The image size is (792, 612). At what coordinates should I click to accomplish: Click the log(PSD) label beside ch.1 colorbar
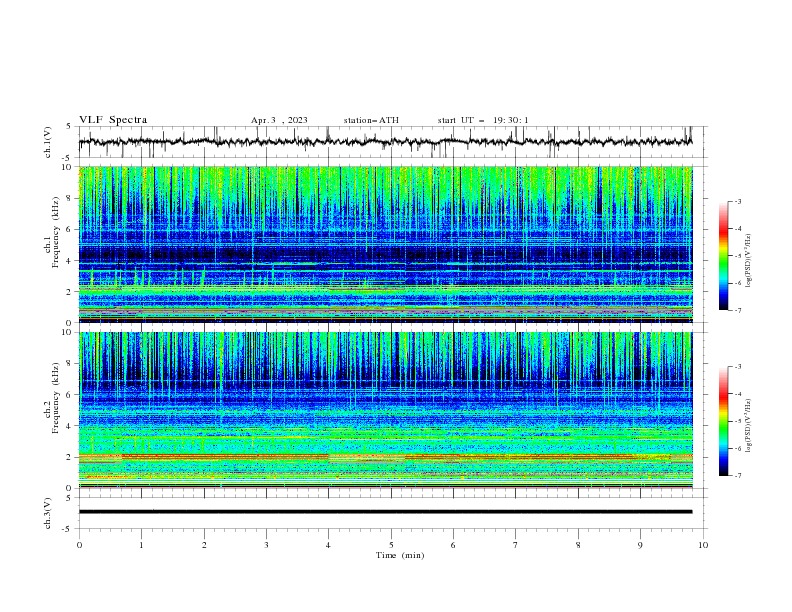click(x=749, y=261)
